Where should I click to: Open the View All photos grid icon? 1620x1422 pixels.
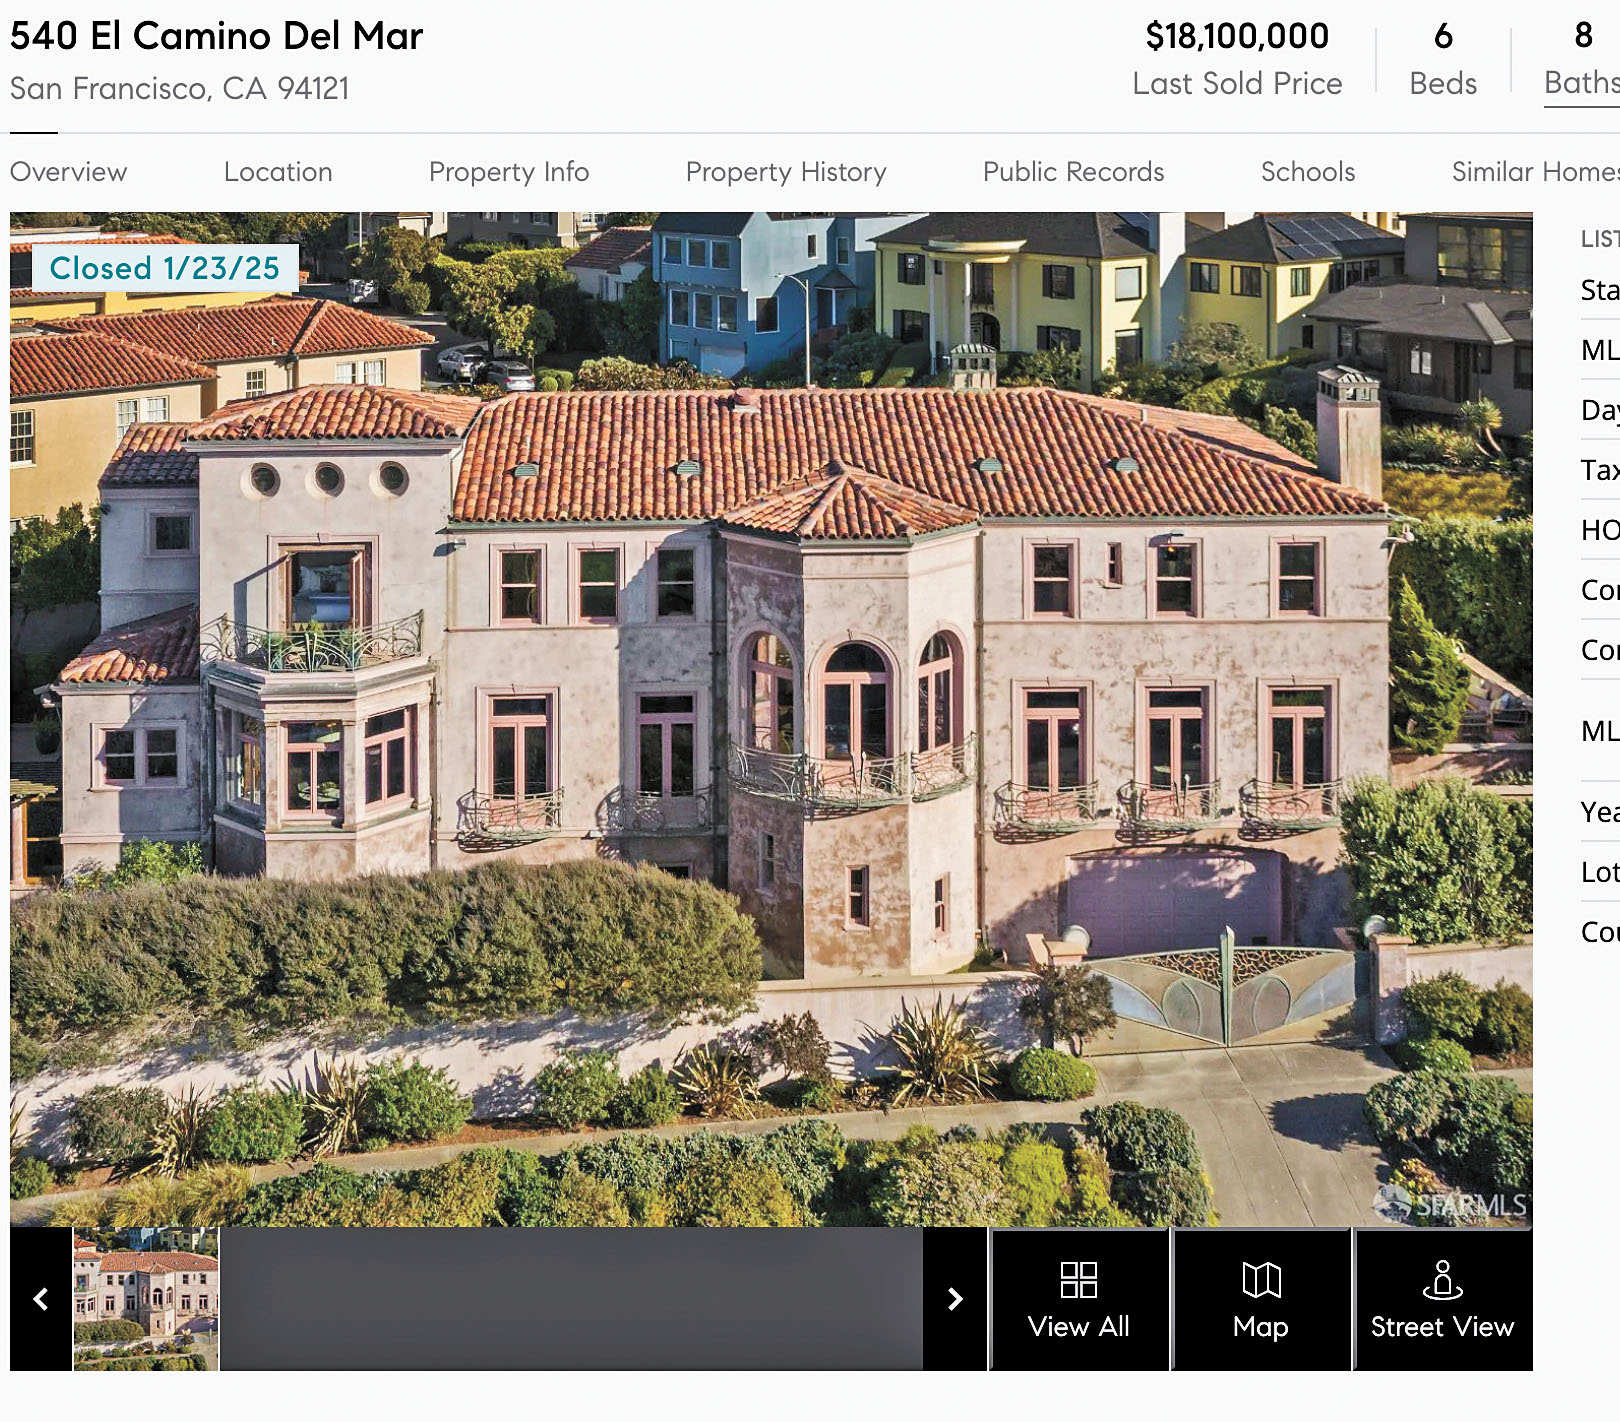[x=1078, y=1279]
